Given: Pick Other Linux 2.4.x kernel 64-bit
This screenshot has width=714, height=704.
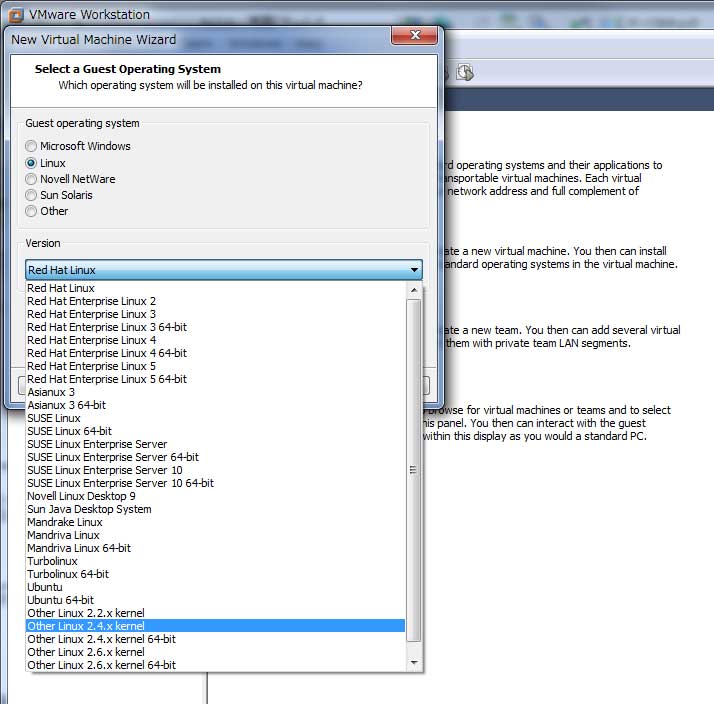Looking at the screenshot, I should pos(215,638).
